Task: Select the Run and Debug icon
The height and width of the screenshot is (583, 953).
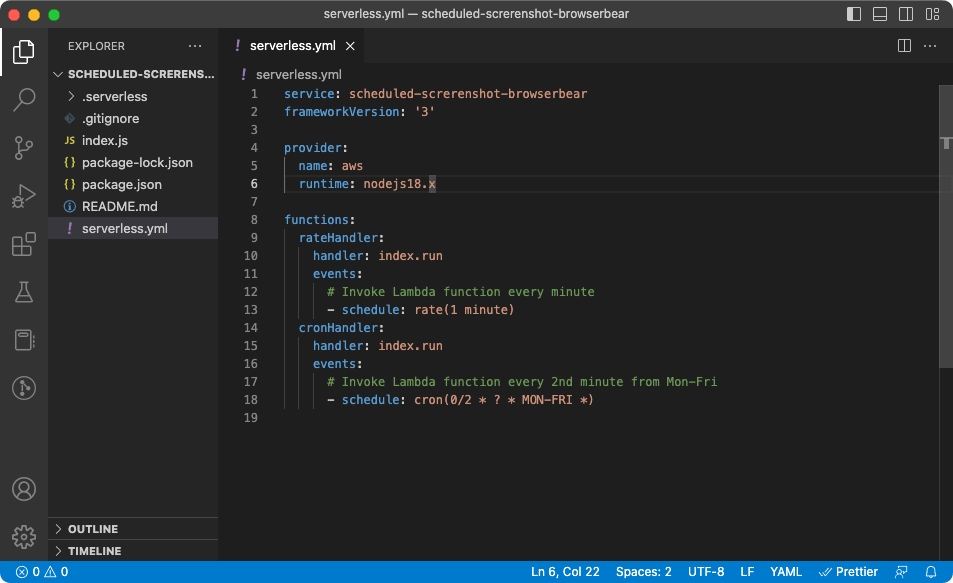Action: click(23, 196)
